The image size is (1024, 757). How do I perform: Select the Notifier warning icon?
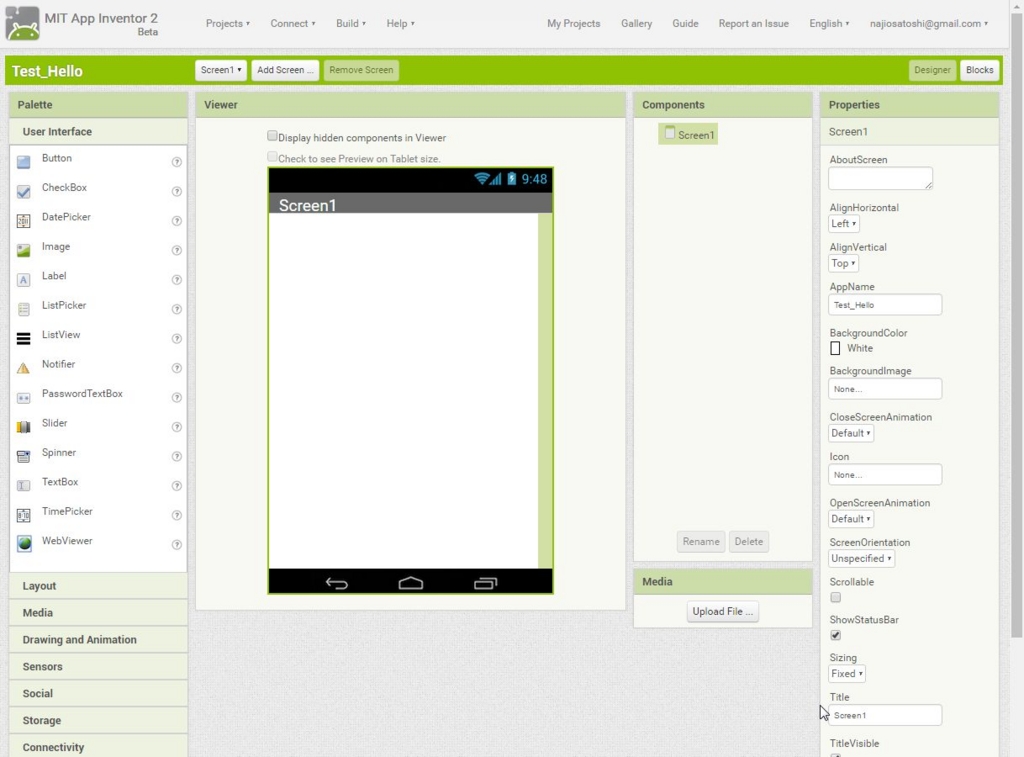click(x=24, y=368)
